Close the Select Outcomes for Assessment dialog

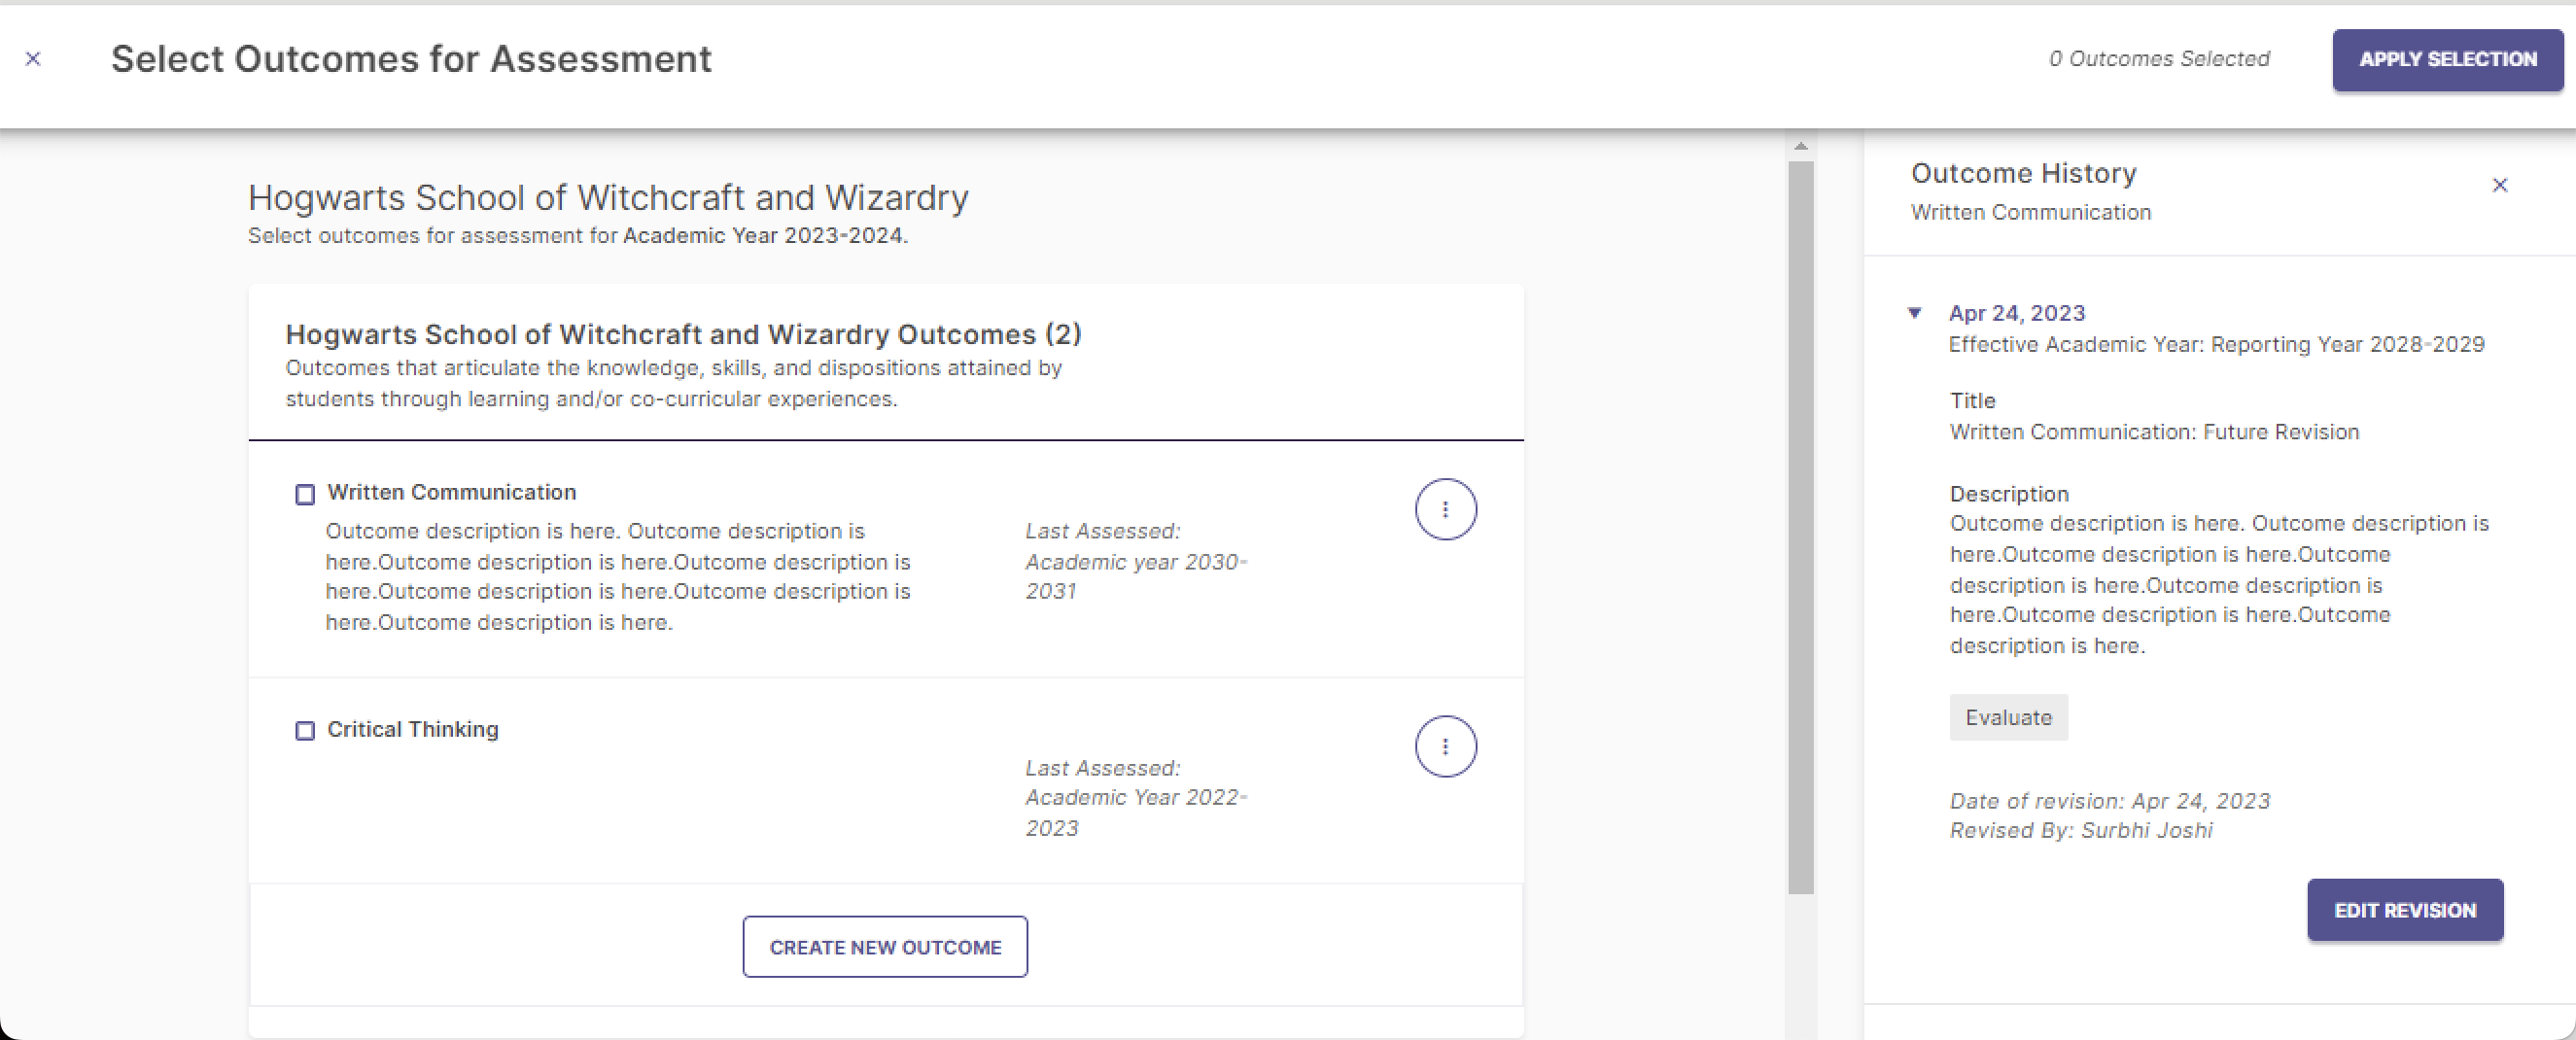pos(33,59)
